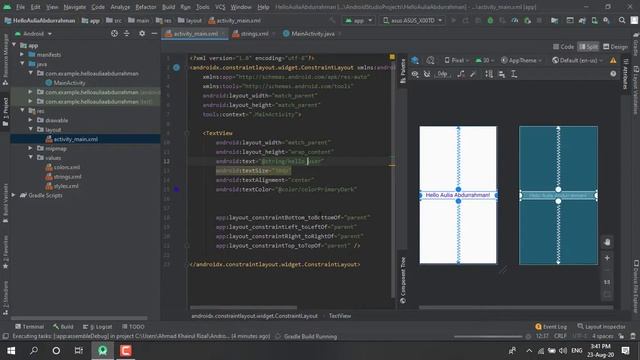Open the Refactor menu
Image resolution: width=640 pixels, height=360 pixels.
pyautogui.click(x=146, y=7)
